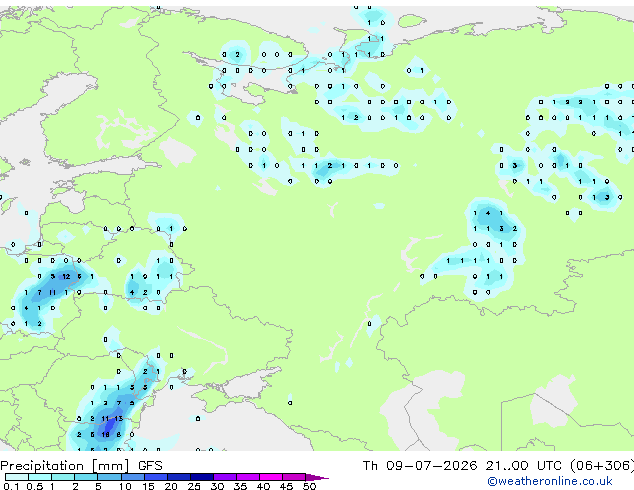Select the 25–30 mm navy legend swatch
The height and width of the screenshot is (490, 634).
tap(201, 477)
